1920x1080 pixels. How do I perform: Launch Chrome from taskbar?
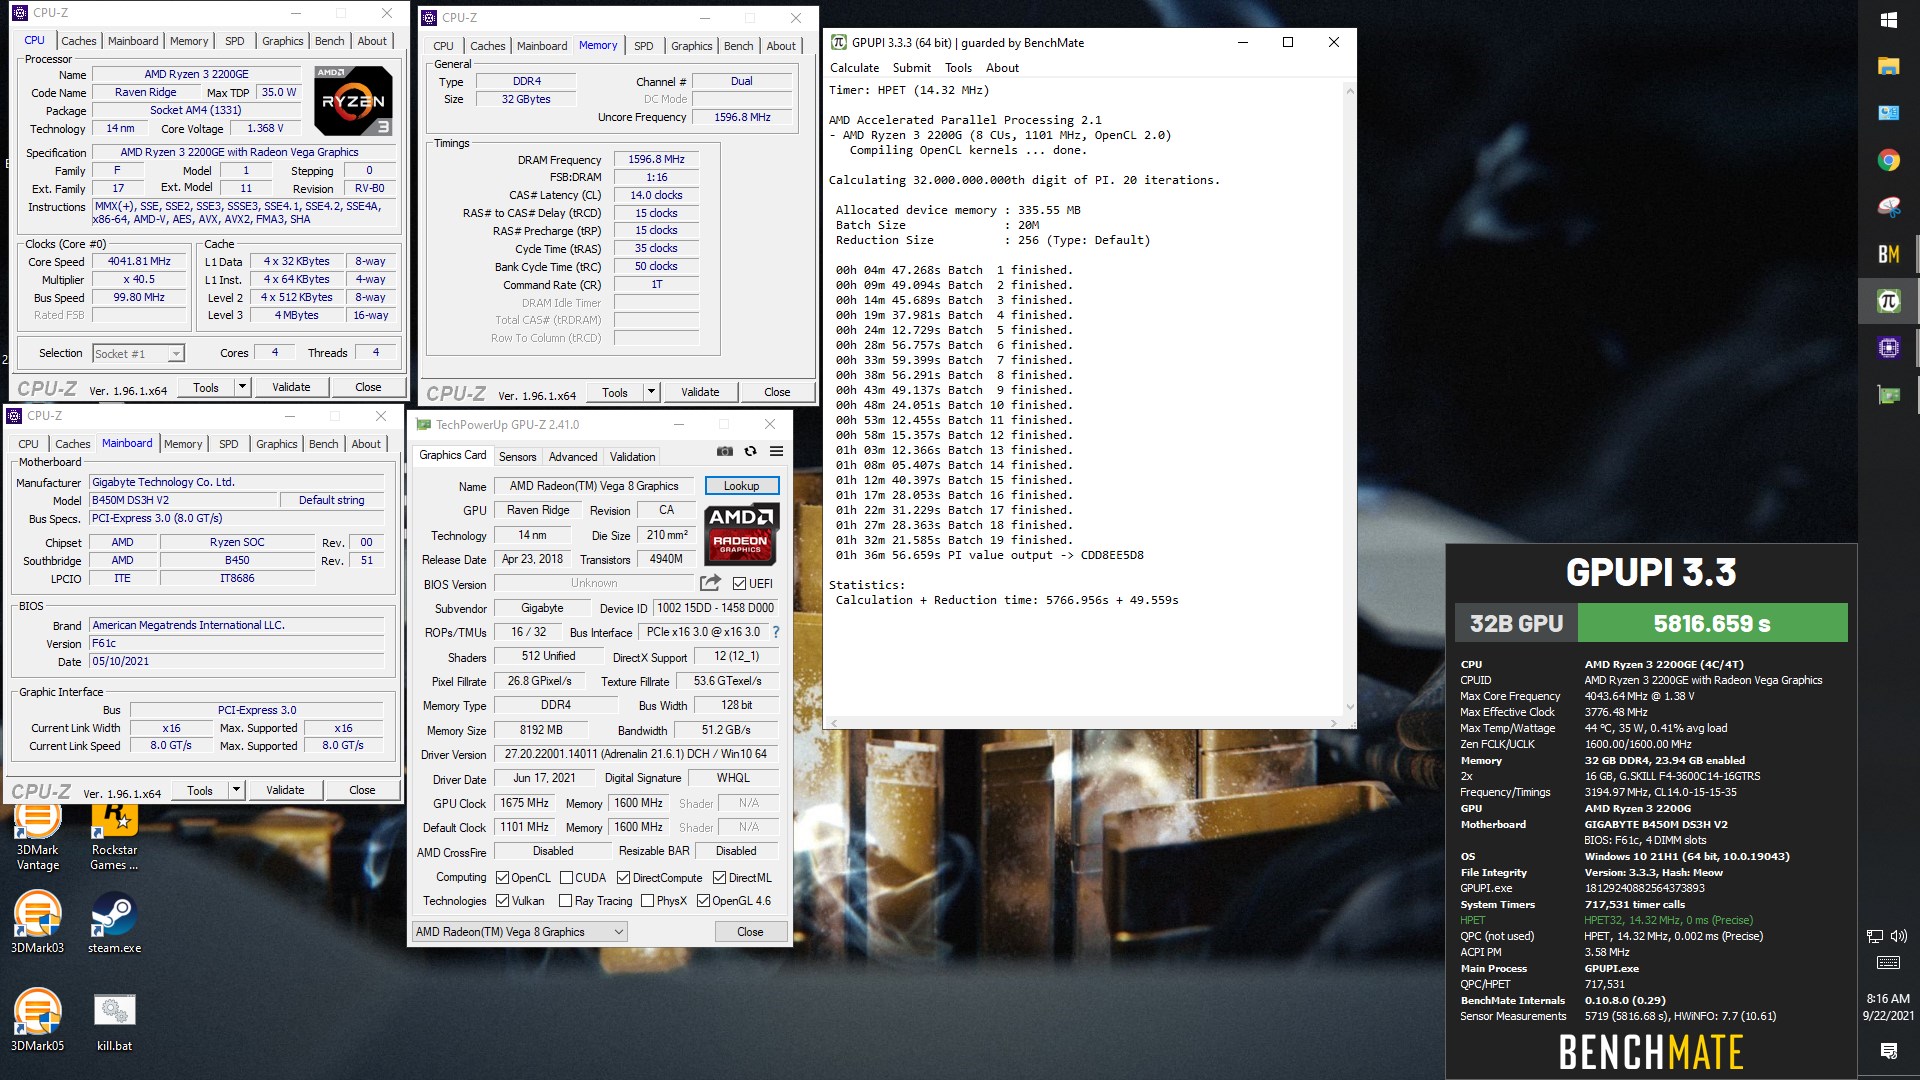[1889, 160]
